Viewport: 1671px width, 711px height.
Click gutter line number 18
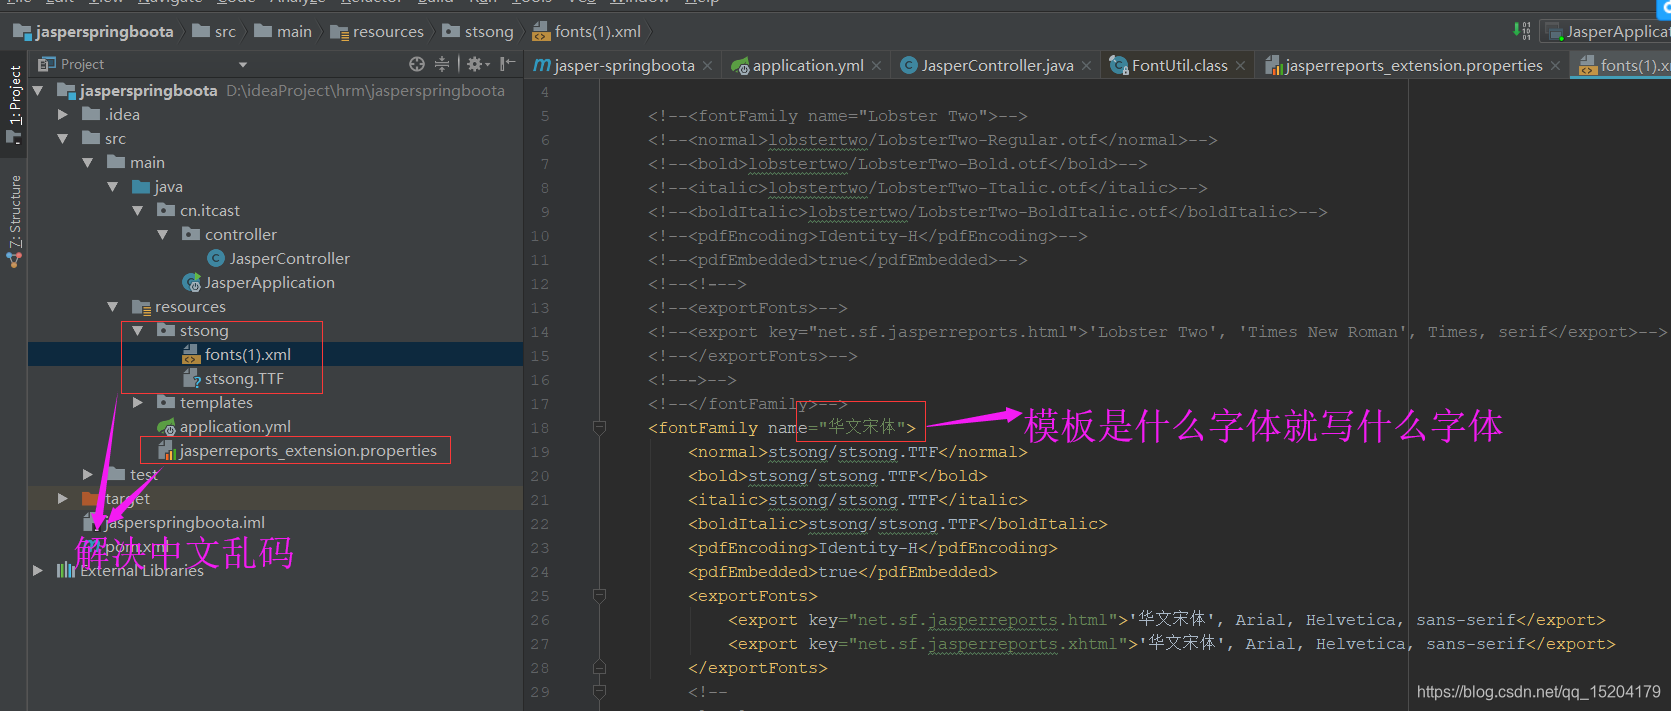pyautogui.click(x=540, y=428)
